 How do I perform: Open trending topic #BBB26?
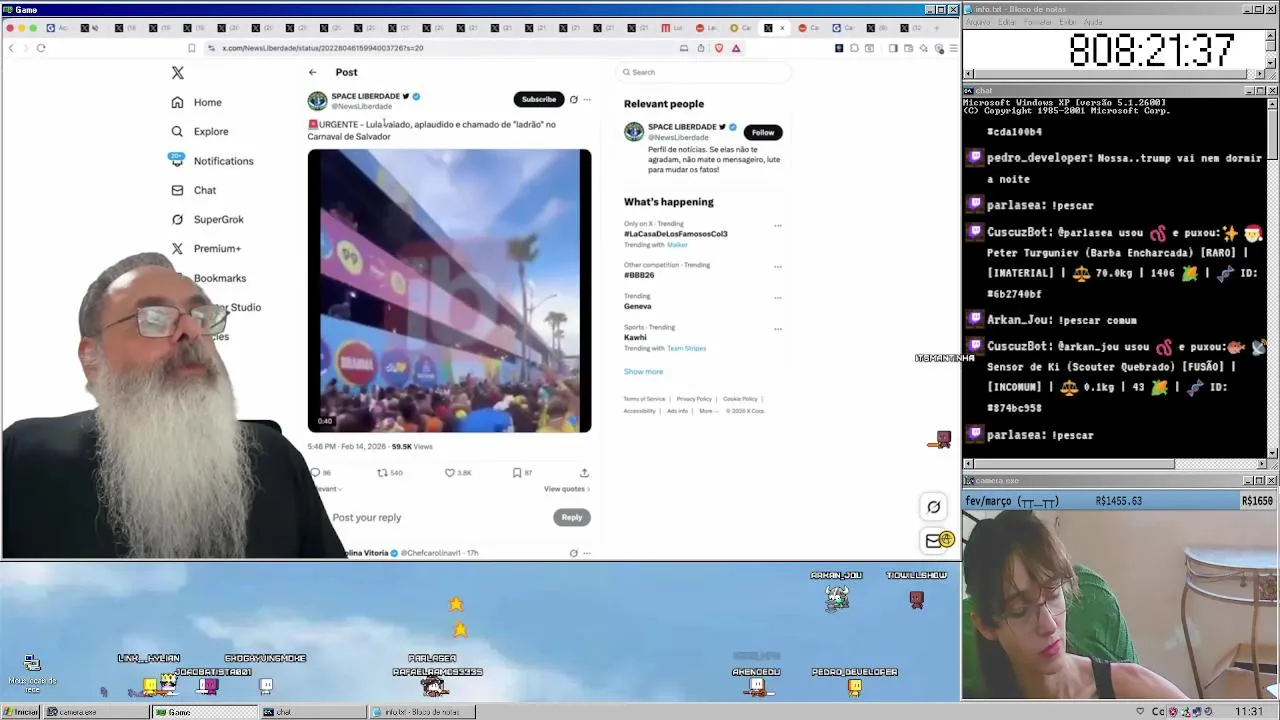click(x=639, y=275)
